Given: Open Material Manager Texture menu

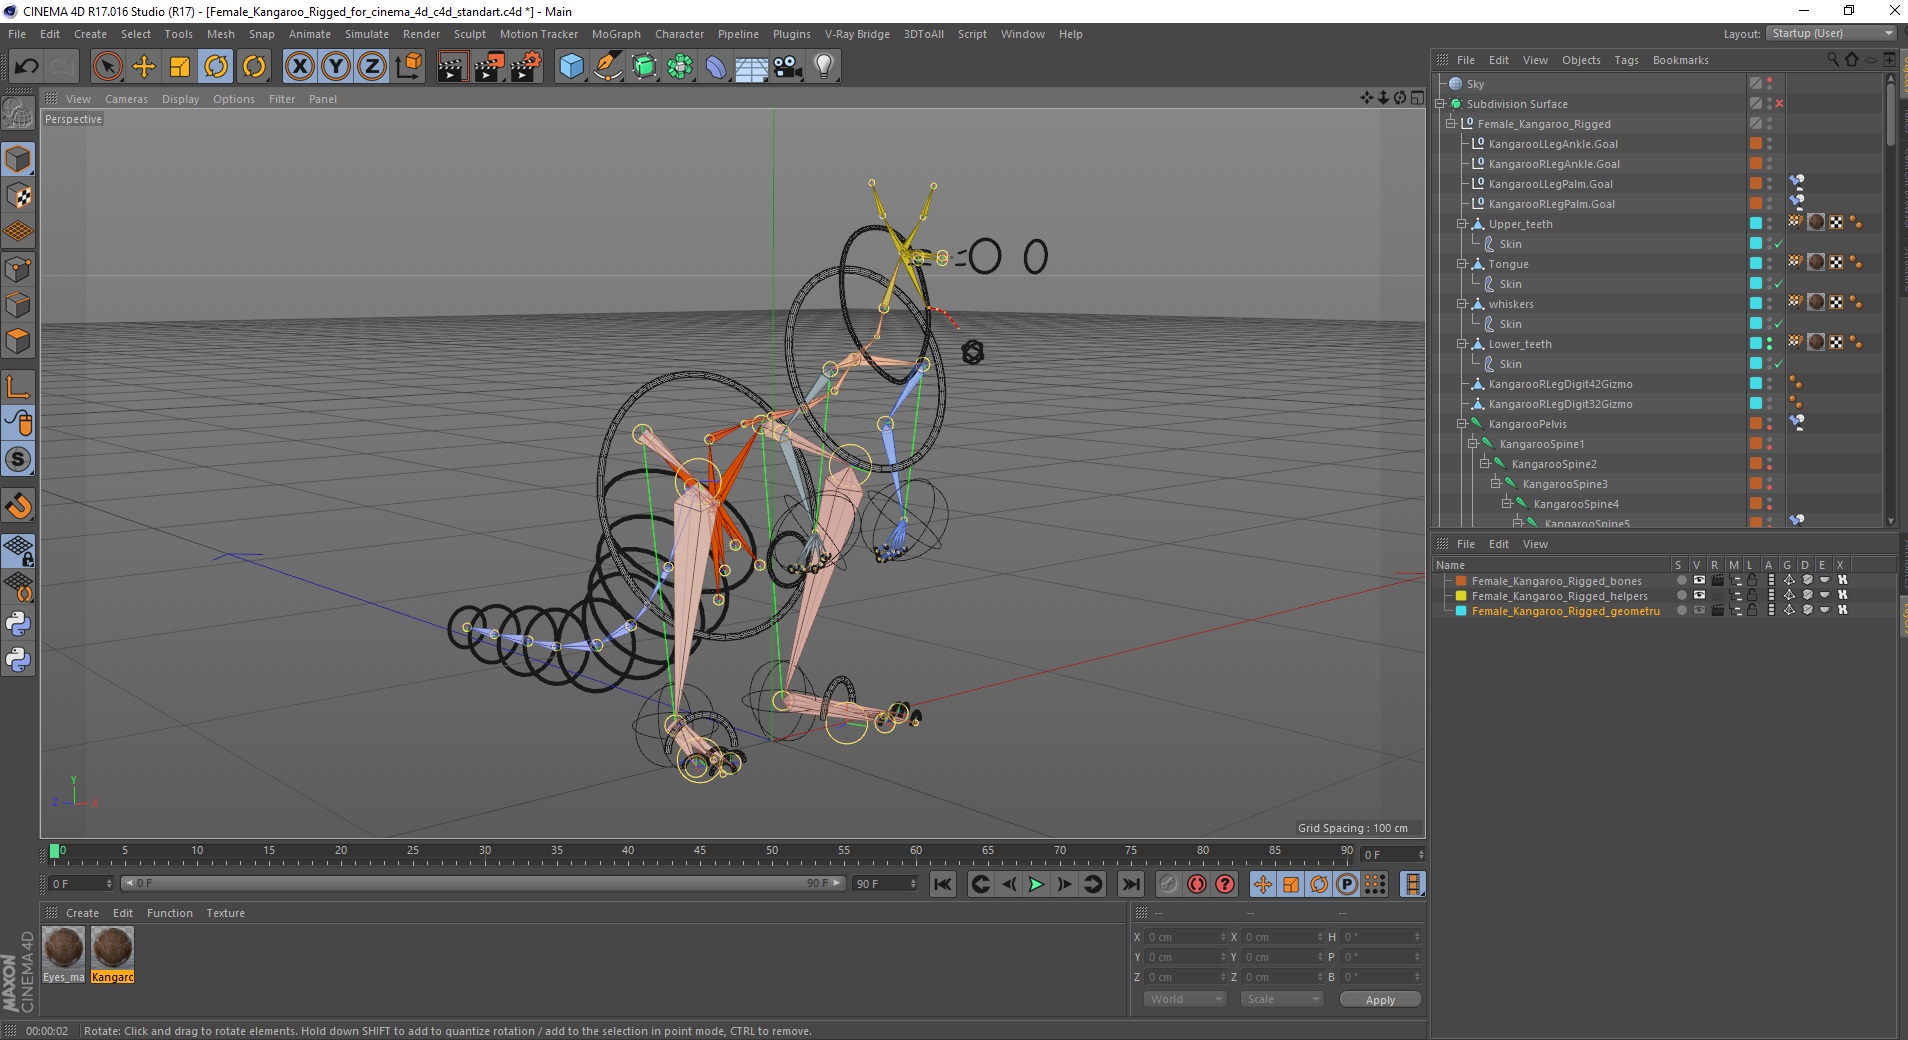Looking at the screenshot, I should pos(225,913).
